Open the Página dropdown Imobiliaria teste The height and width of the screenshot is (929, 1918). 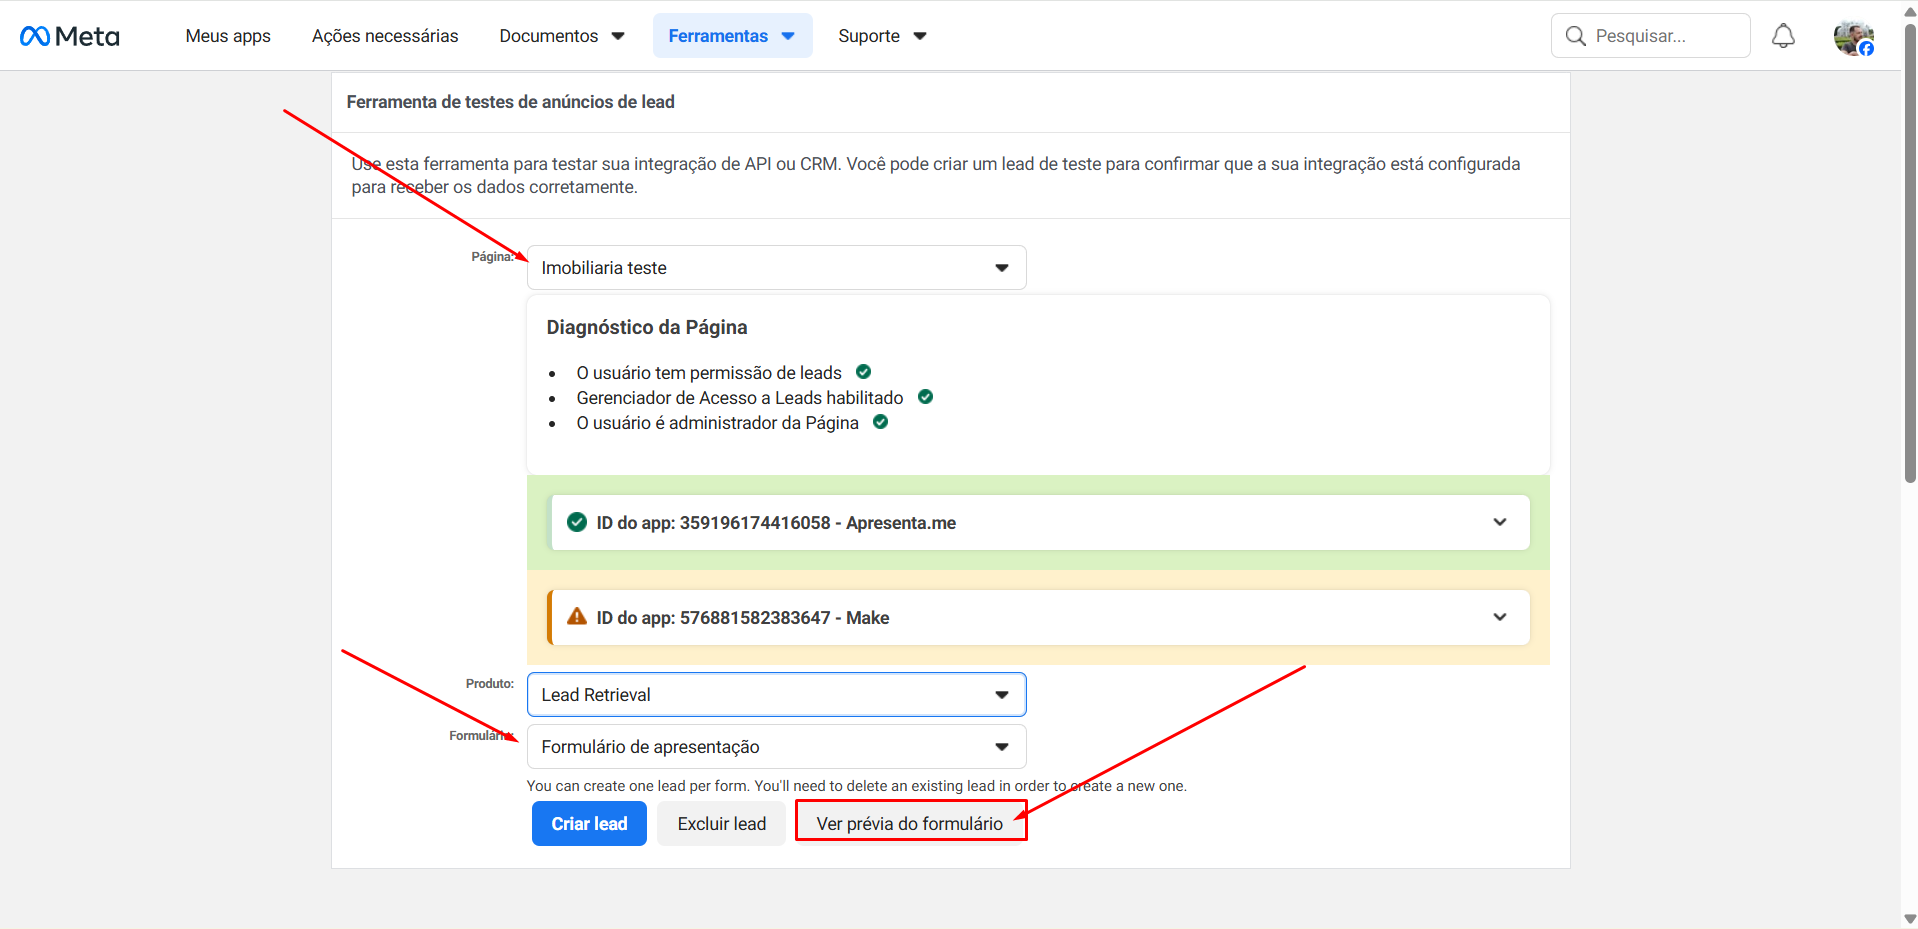pyautogui.click(x=776, y=268)
